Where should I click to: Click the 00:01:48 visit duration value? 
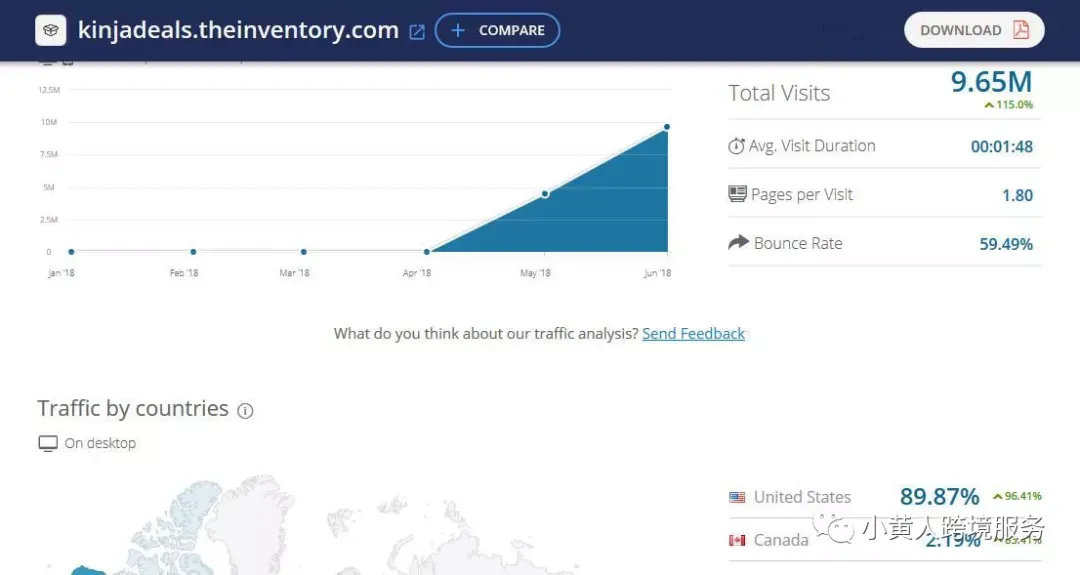1001,147
